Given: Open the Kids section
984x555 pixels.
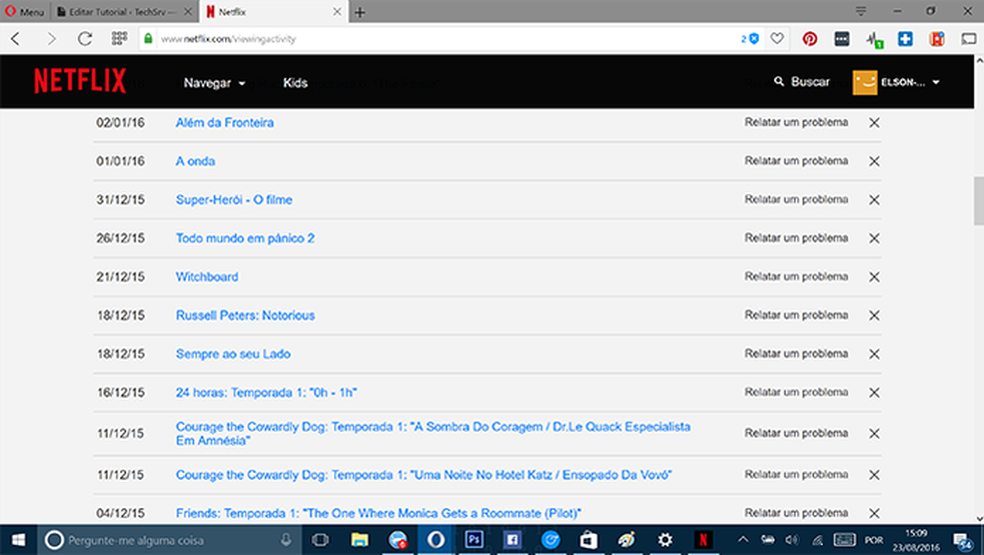Looking at the screenshot, I should (295, 83).
